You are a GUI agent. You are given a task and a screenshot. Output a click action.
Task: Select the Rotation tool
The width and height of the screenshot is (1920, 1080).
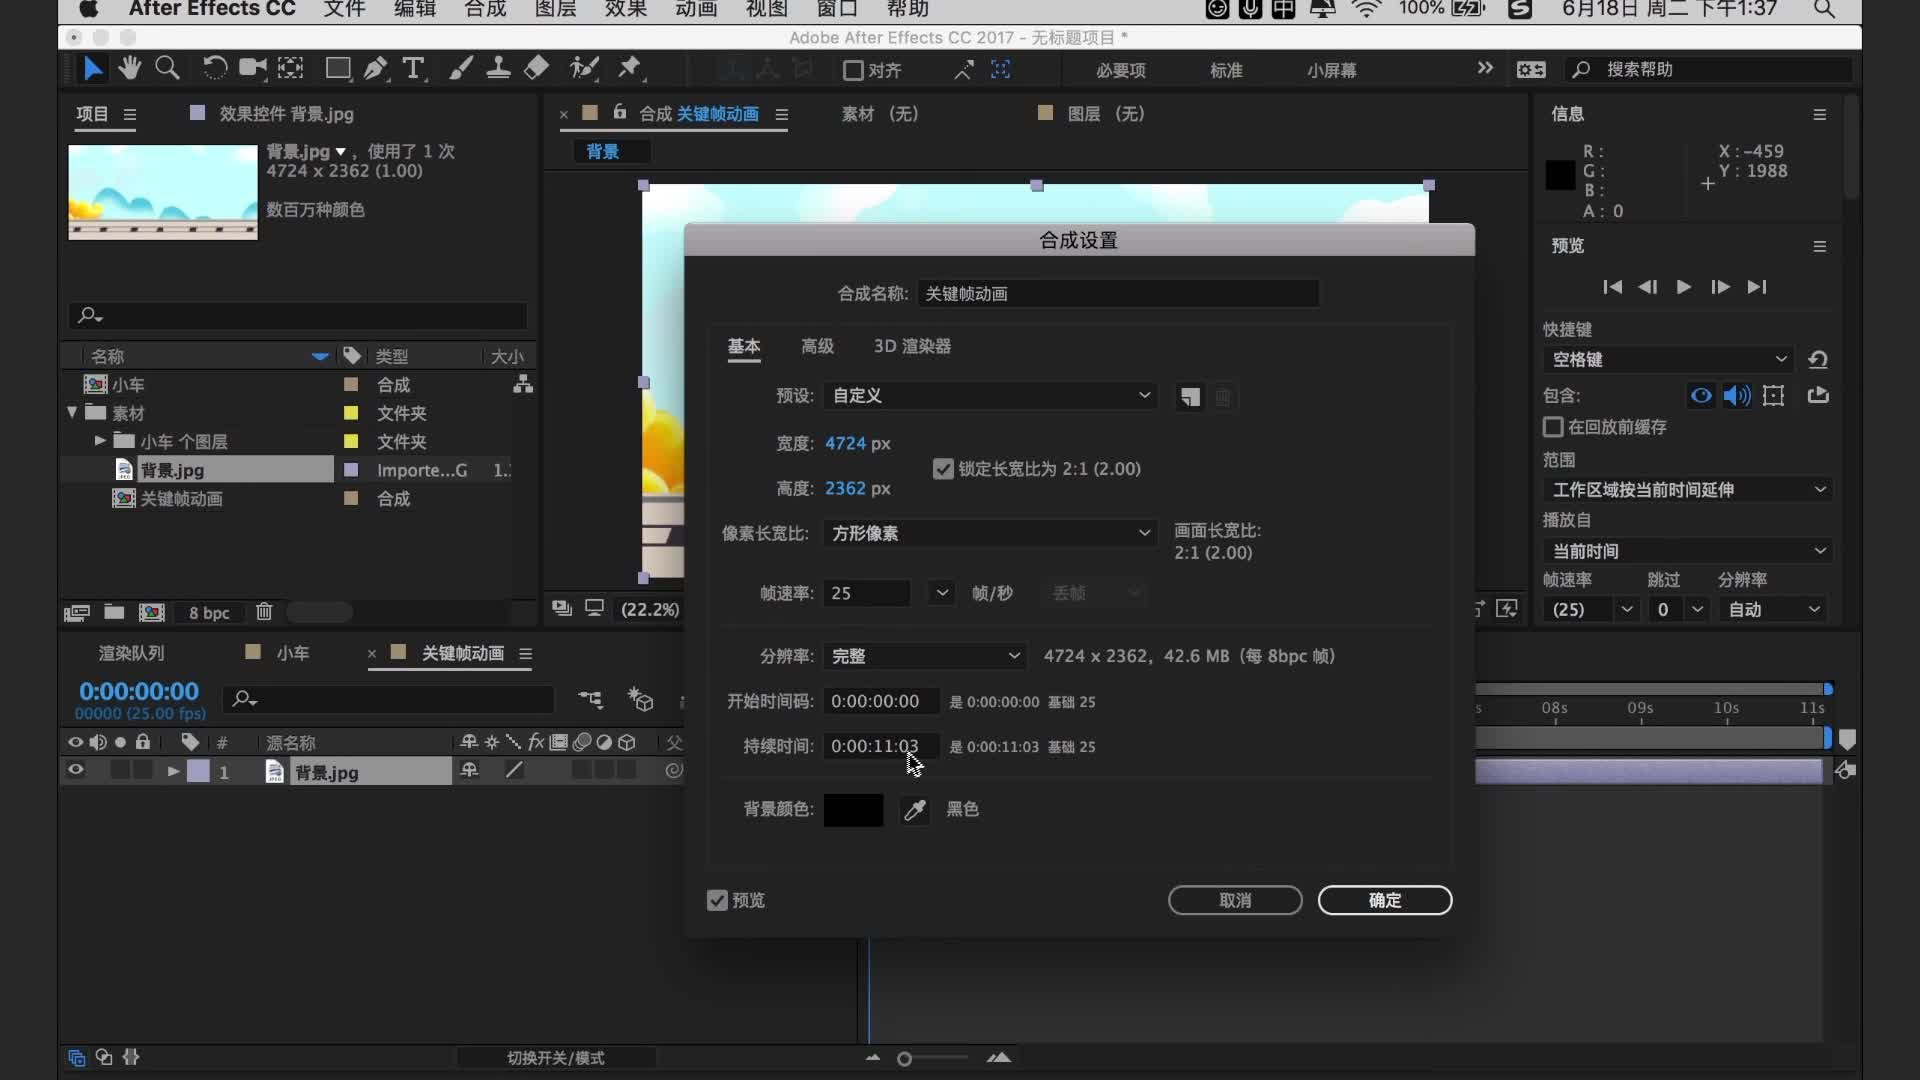pyautogui.click(x=214, y=69)
